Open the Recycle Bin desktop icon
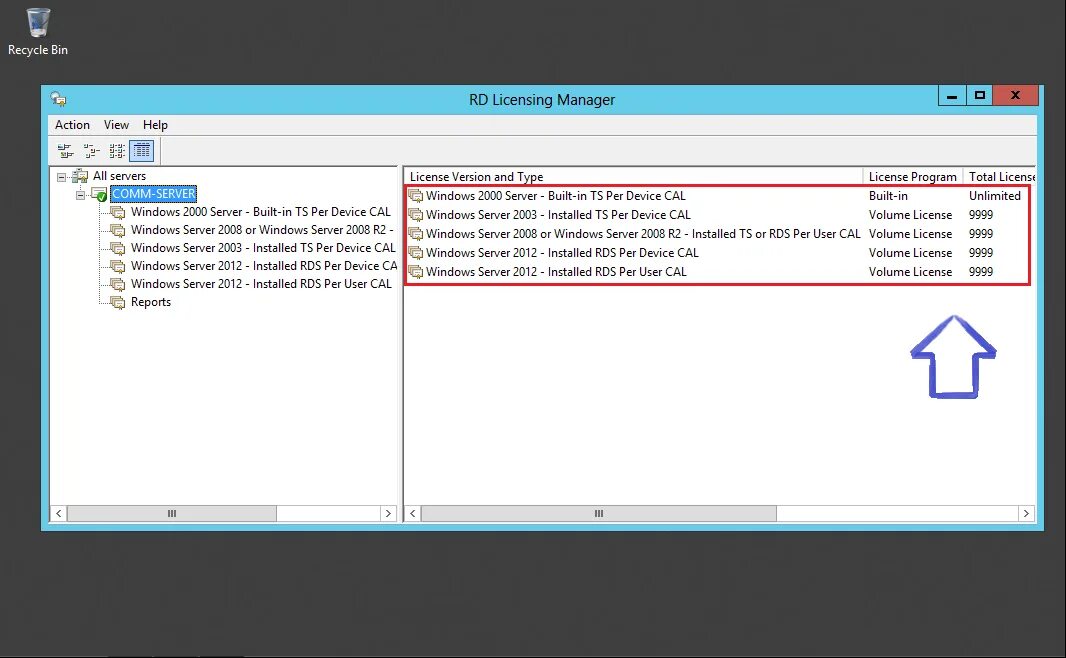Image resolution: width=1066 pixels, height=658 pixels. tap(38, 32)
